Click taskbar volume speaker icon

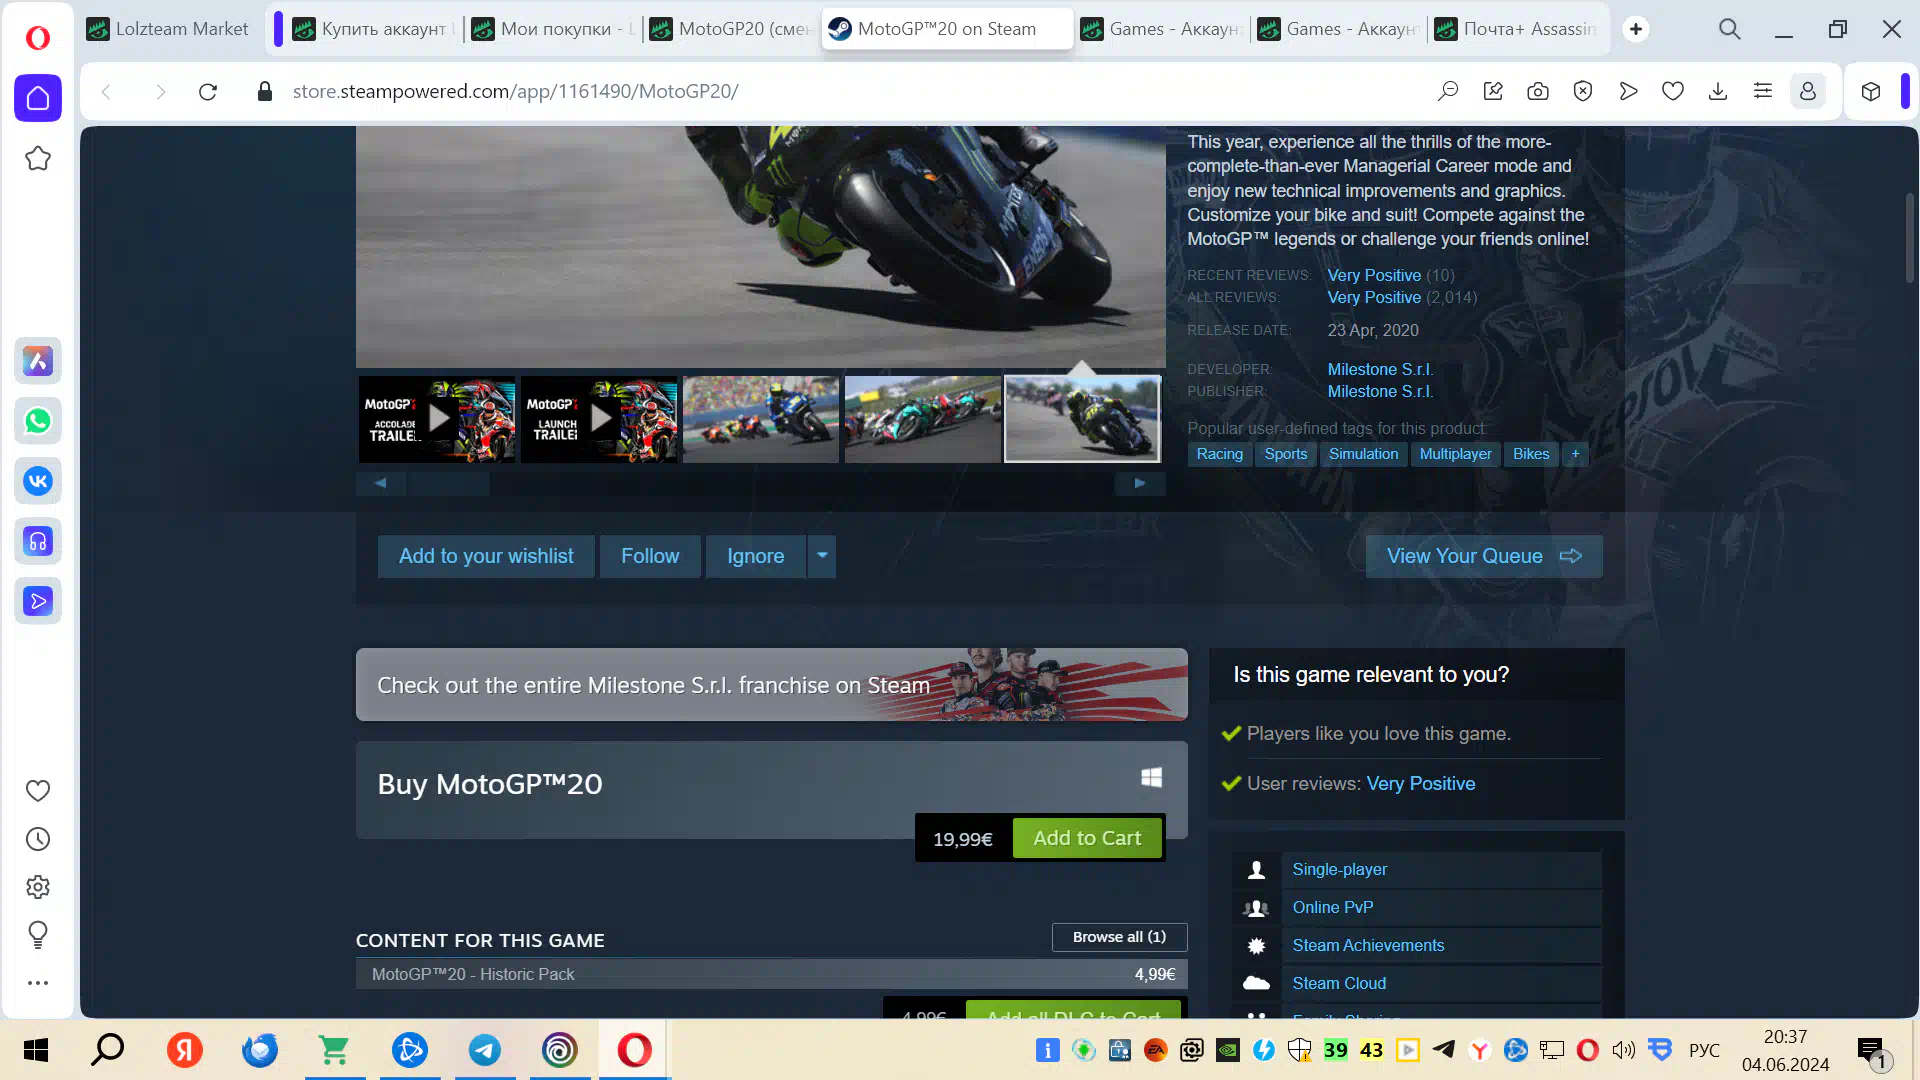point(1623,1050)
